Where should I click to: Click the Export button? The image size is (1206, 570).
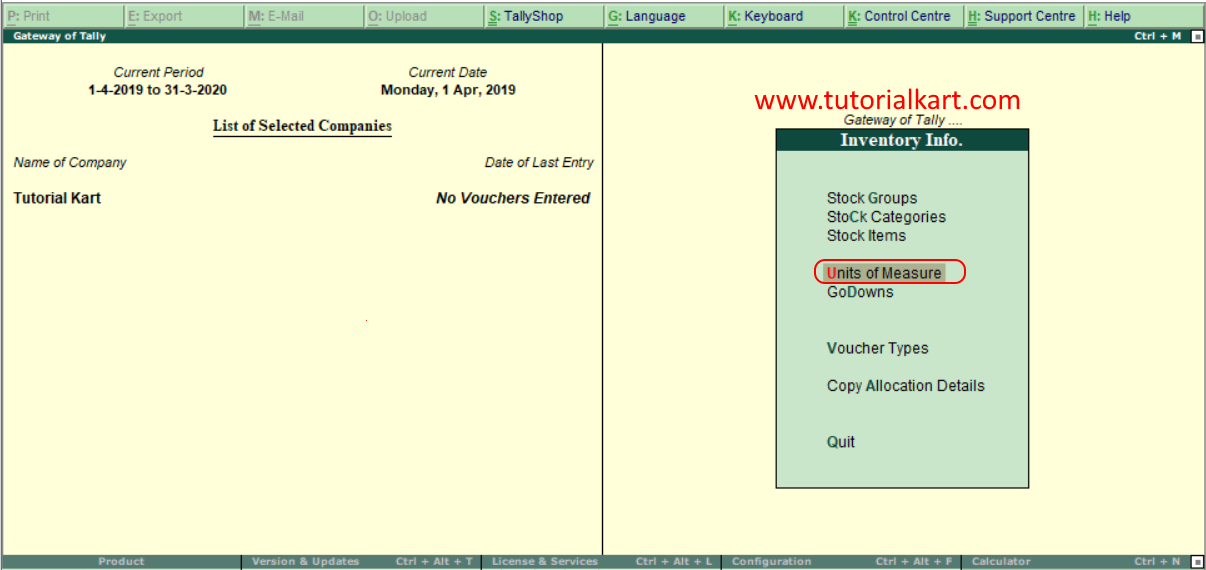click(x=183, y=16)
